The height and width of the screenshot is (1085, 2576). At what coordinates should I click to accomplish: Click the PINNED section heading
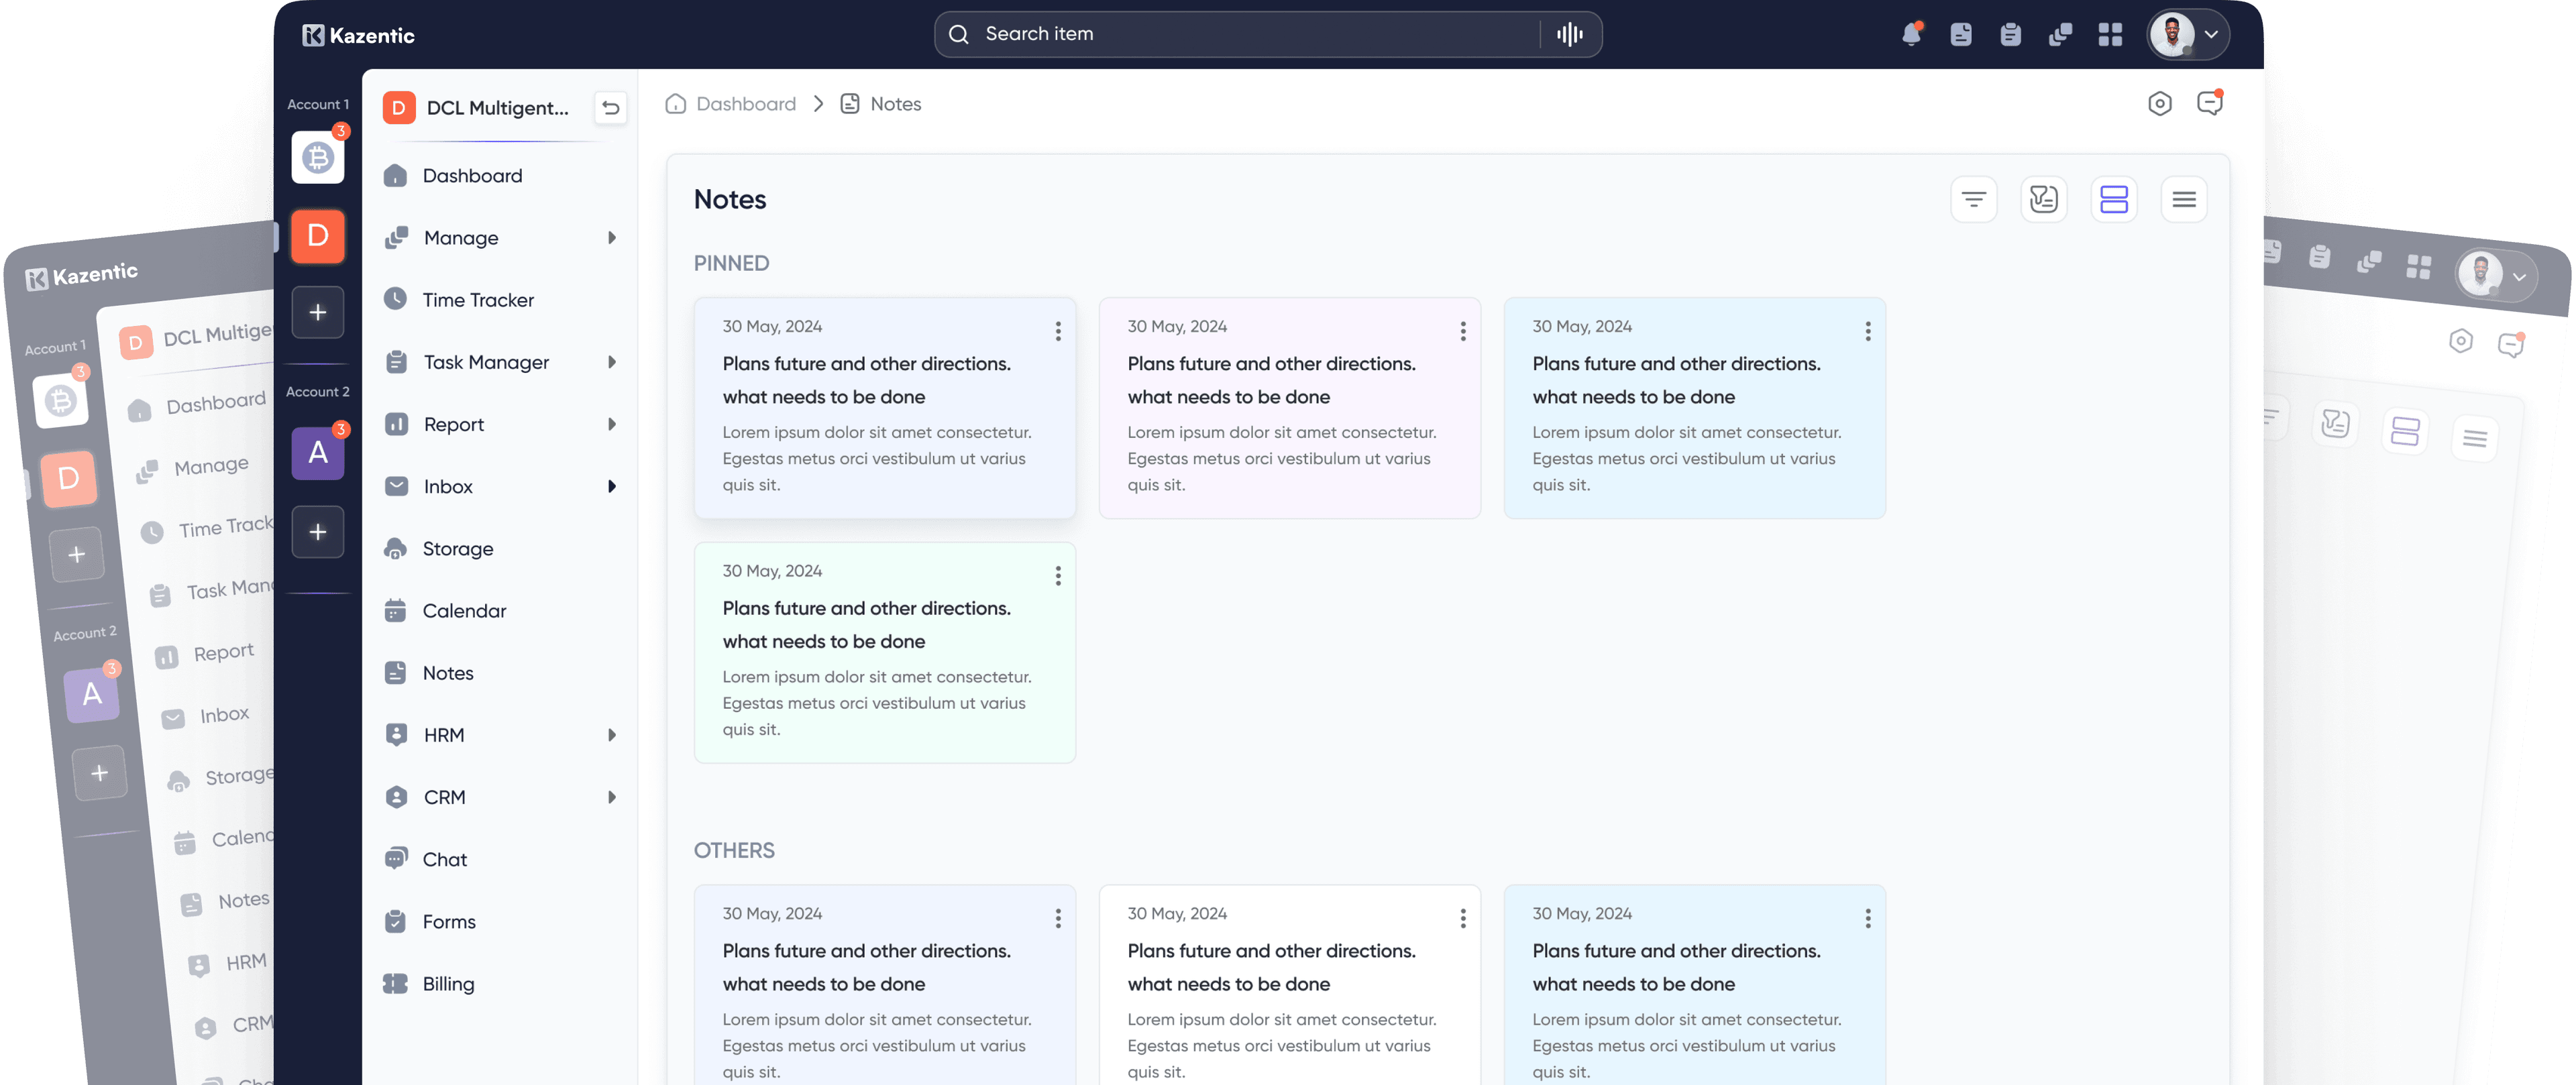pyautogui.click(x=732, y=263)
